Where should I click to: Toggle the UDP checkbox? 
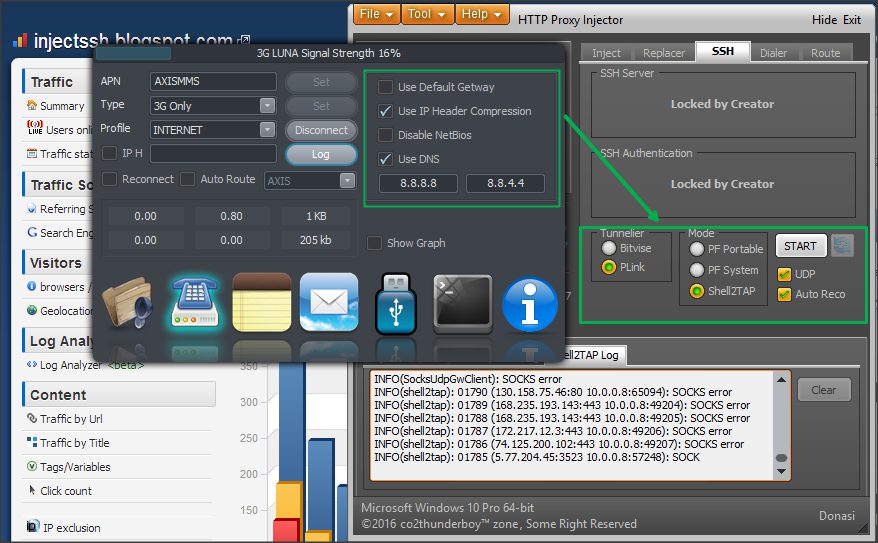[x=784, y=274]
